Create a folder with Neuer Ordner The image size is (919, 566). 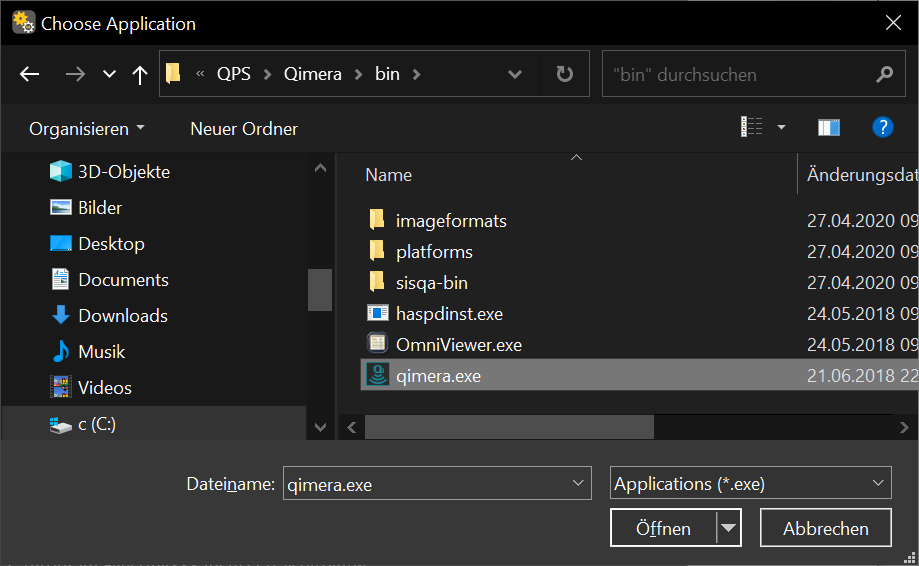tap(244, 129)
